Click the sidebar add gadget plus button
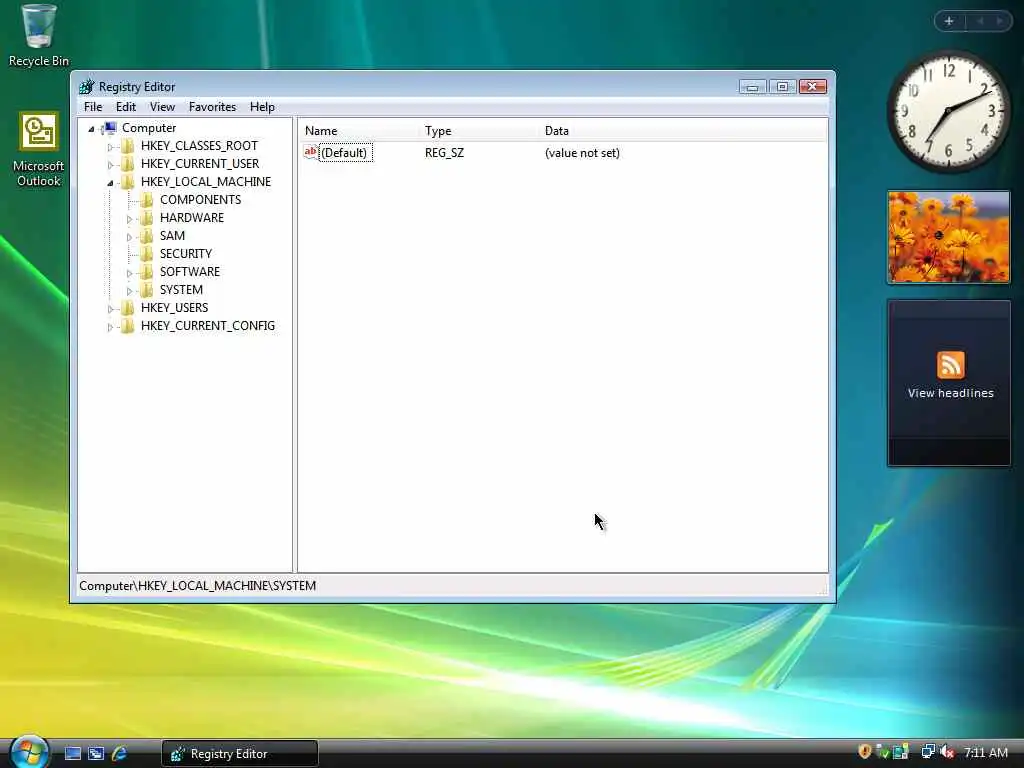 [x=949, y=21]
